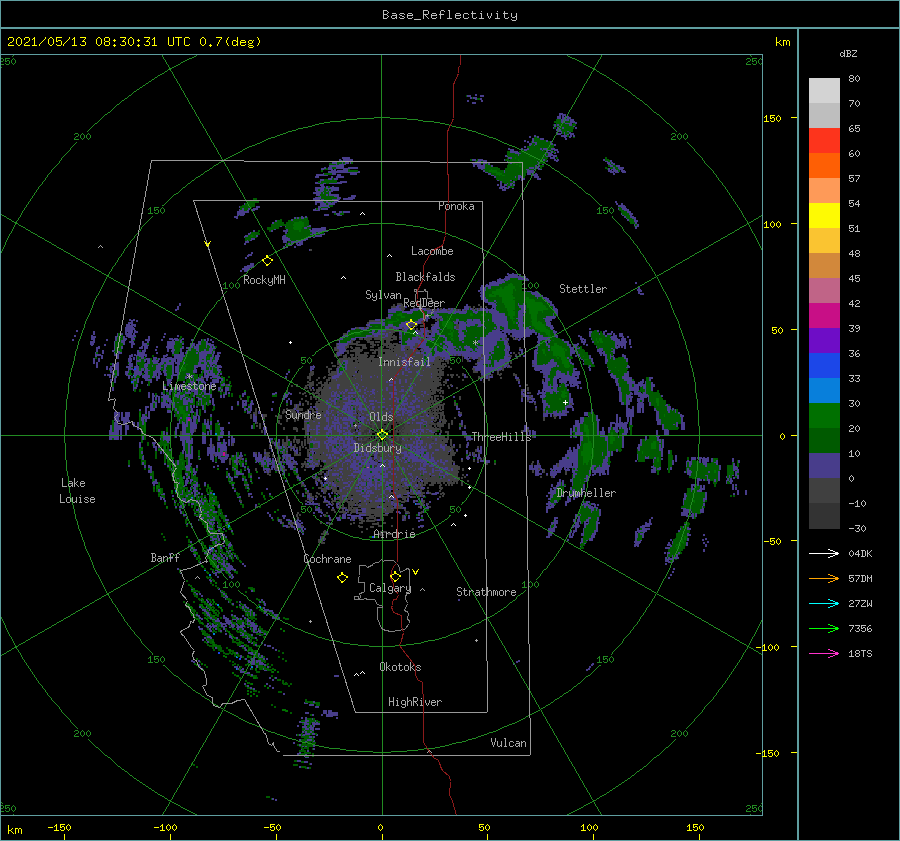Click the yellow 51–54 dBZ color swatch
The width and height of the screenshot is (900, 841).
tap(824, 216)
